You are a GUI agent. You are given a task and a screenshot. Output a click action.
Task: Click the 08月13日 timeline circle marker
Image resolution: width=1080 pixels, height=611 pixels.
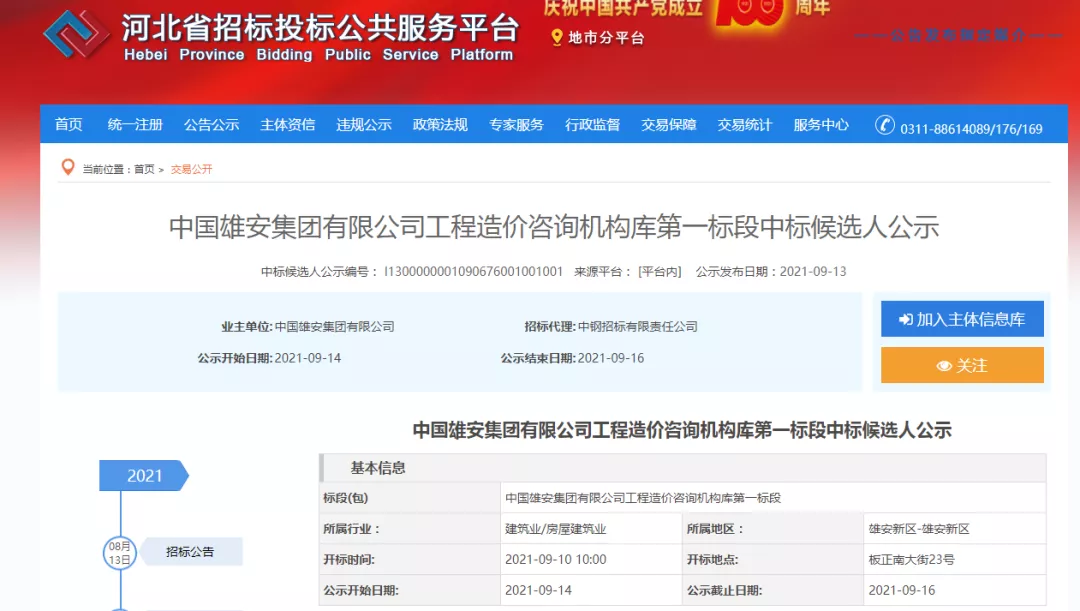[120, 552]
